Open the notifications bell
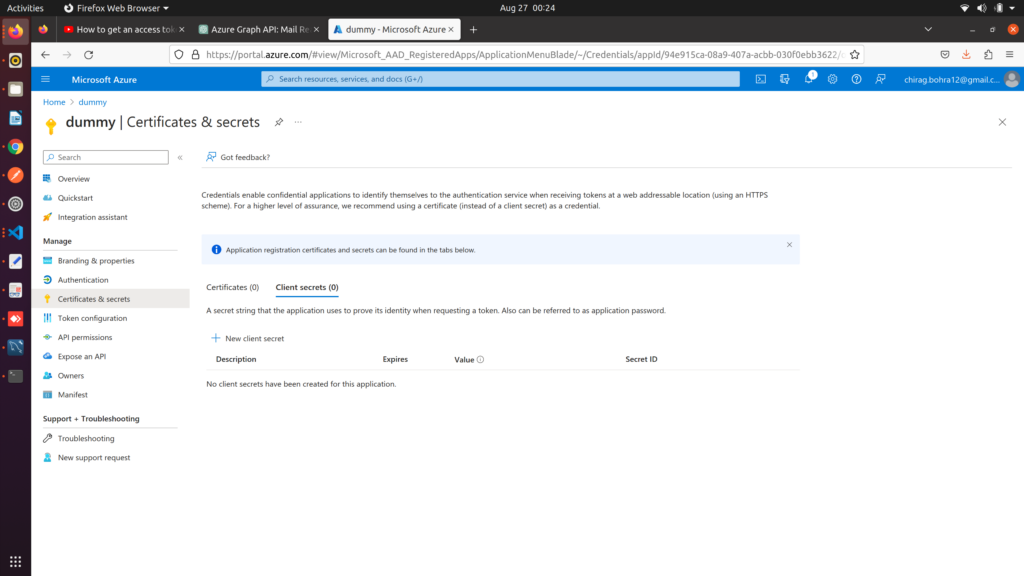Viewport: 1024px width, 576px height. pyautogui.click(x=808, y=79)
